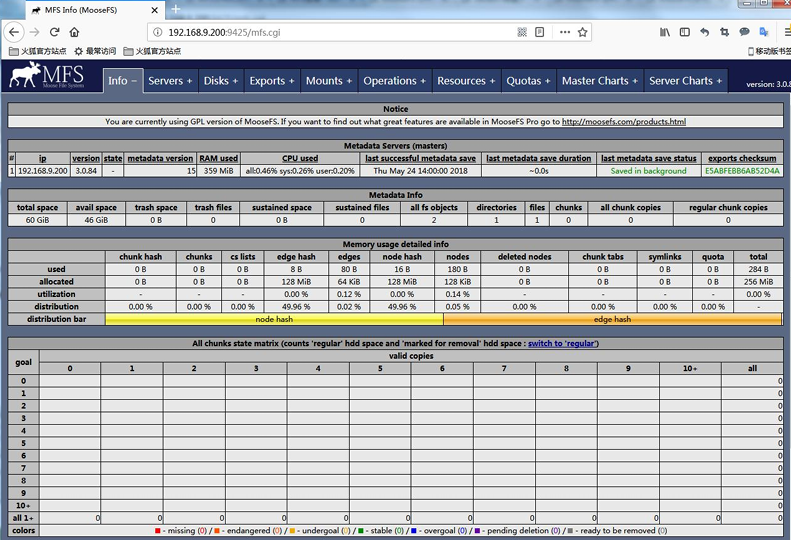Image resolution: width=791 pixels, height=540 pixels.
Task: Open the library icon in toolbar
Action: tap(665, 32)
